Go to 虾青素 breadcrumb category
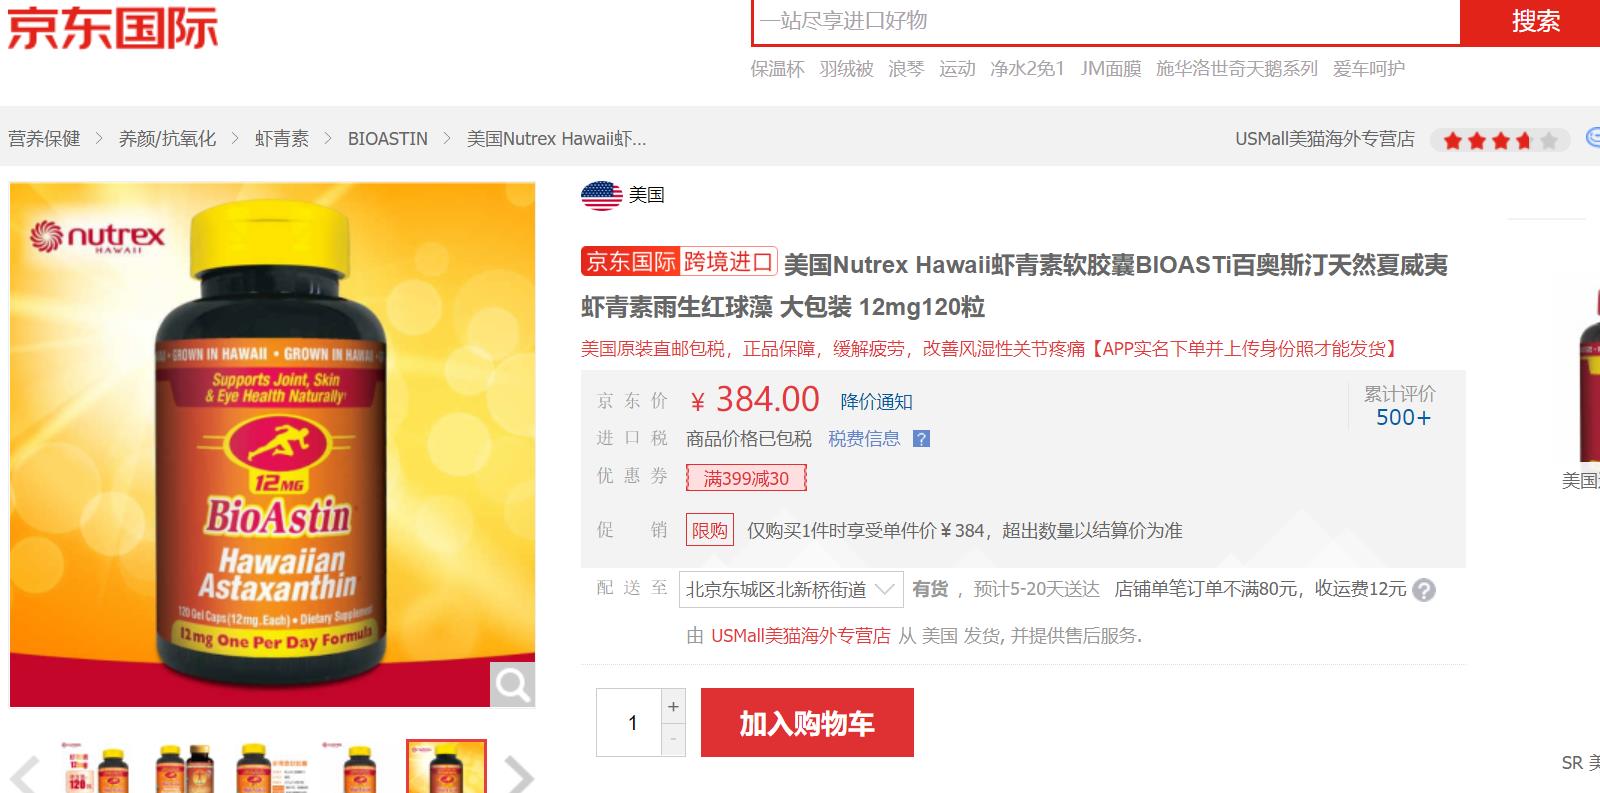The height and width of the screenshot is (793, 1600). point(282,139)
